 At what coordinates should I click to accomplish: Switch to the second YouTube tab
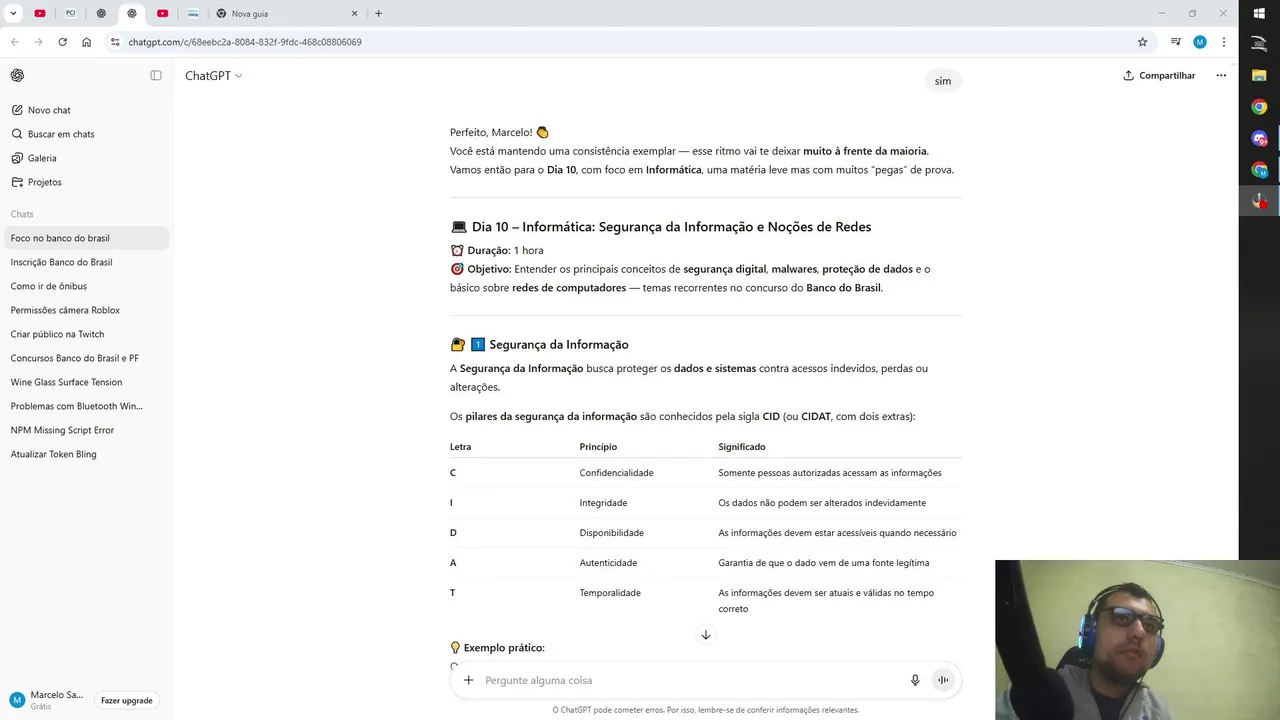tap(162, 14)
